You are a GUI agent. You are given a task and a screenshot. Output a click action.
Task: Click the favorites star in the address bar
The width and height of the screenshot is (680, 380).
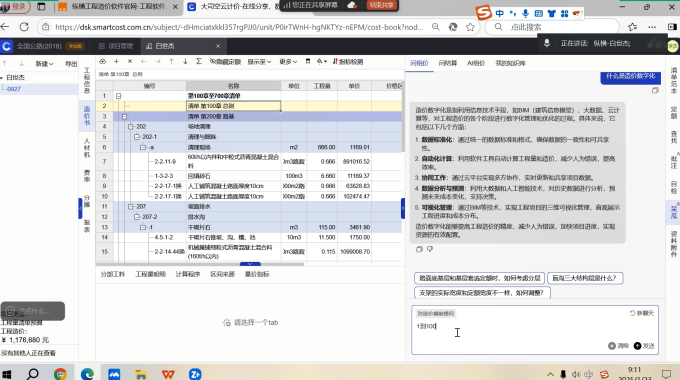(x=471, y=27)
